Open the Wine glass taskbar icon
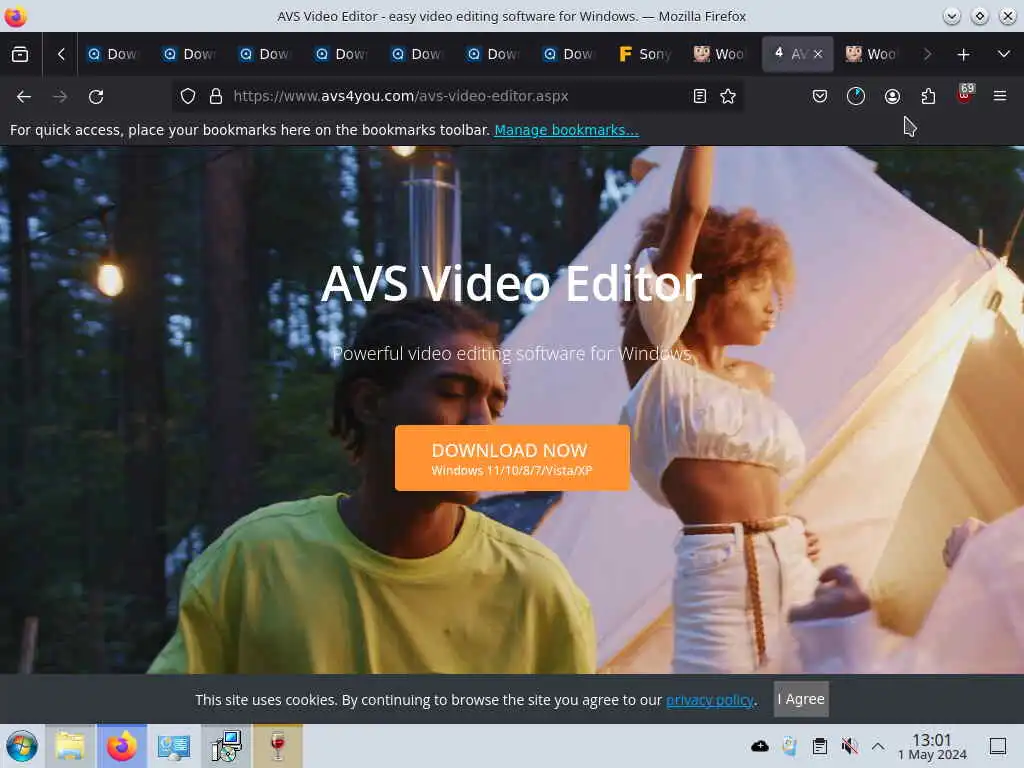The width and height of the screenshot is (1024, 768). click(x=278, y=746)
